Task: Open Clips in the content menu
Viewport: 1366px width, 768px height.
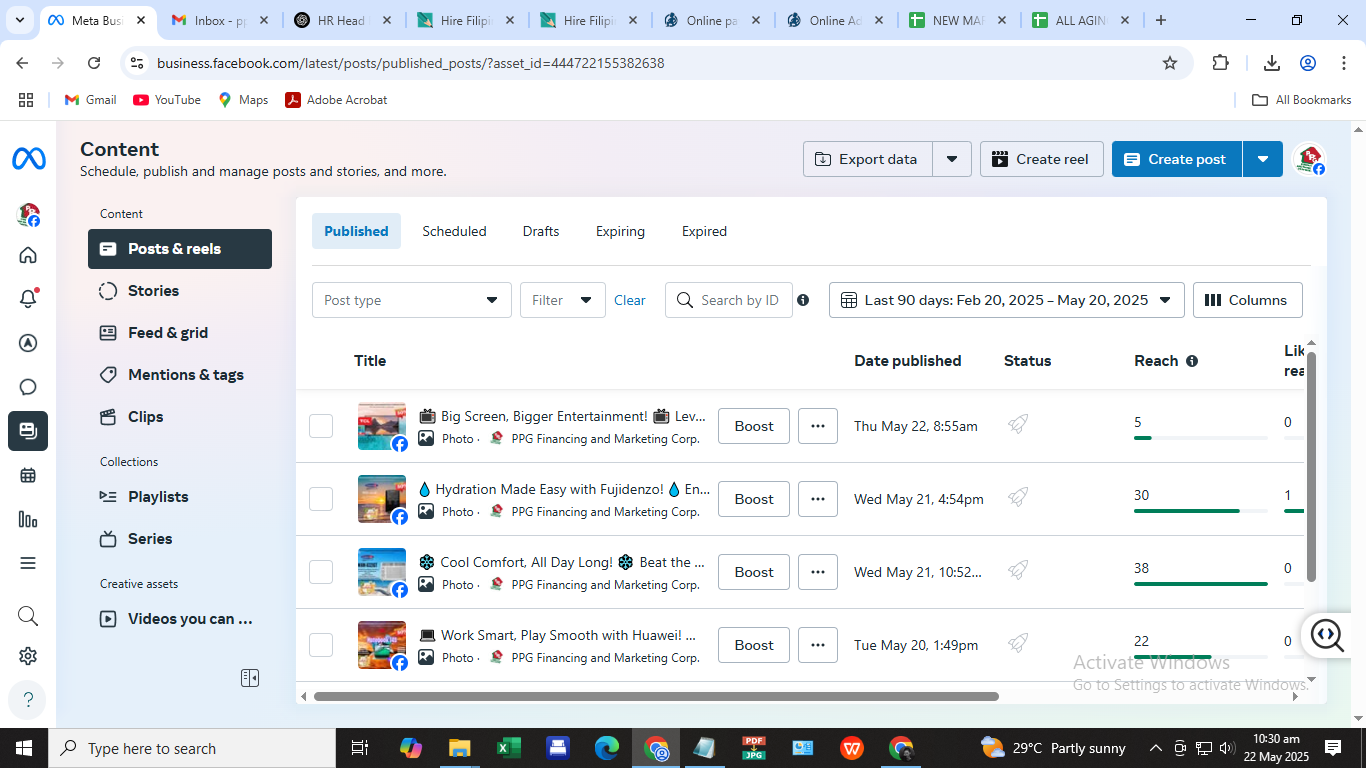Action: (x=180, y=417)
